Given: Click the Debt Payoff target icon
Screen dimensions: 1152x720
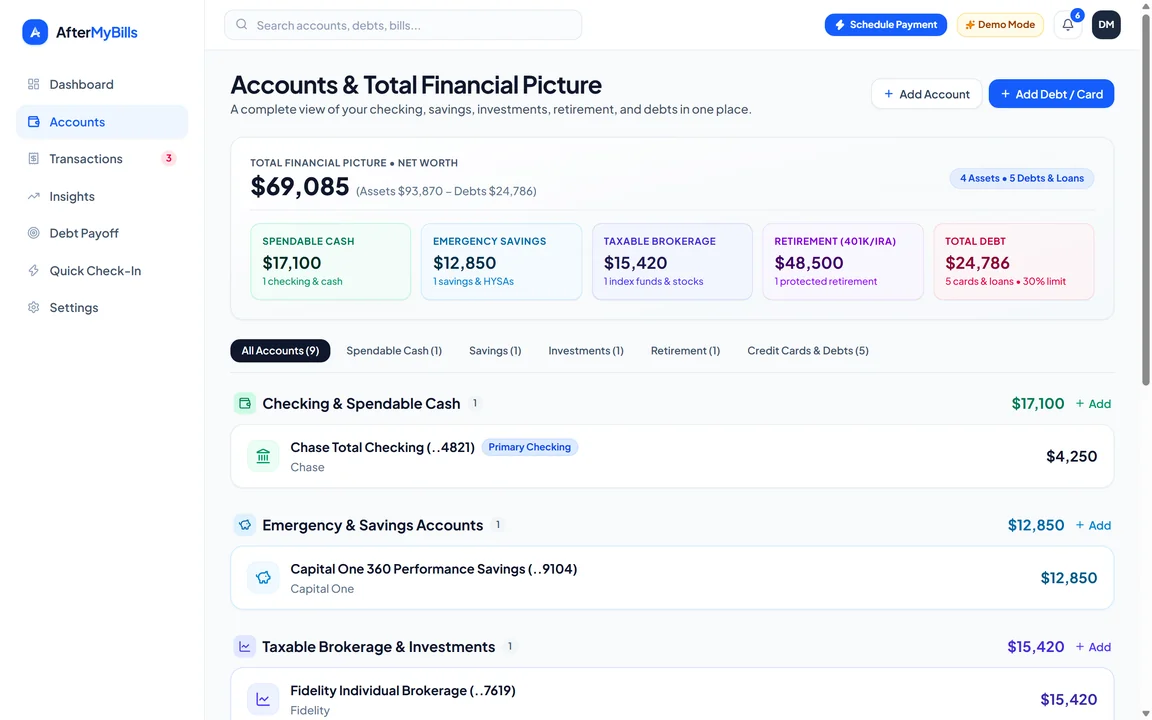Looking at the screenshot, I should [33, 233].
